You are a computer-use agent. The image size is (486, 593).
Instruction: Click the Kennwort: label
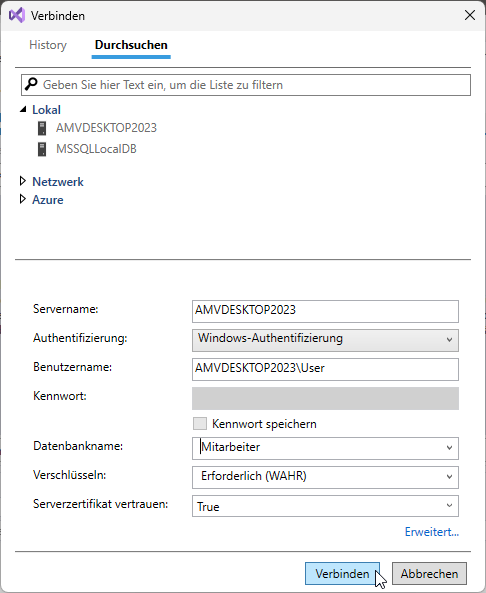(x=60, y=396)
